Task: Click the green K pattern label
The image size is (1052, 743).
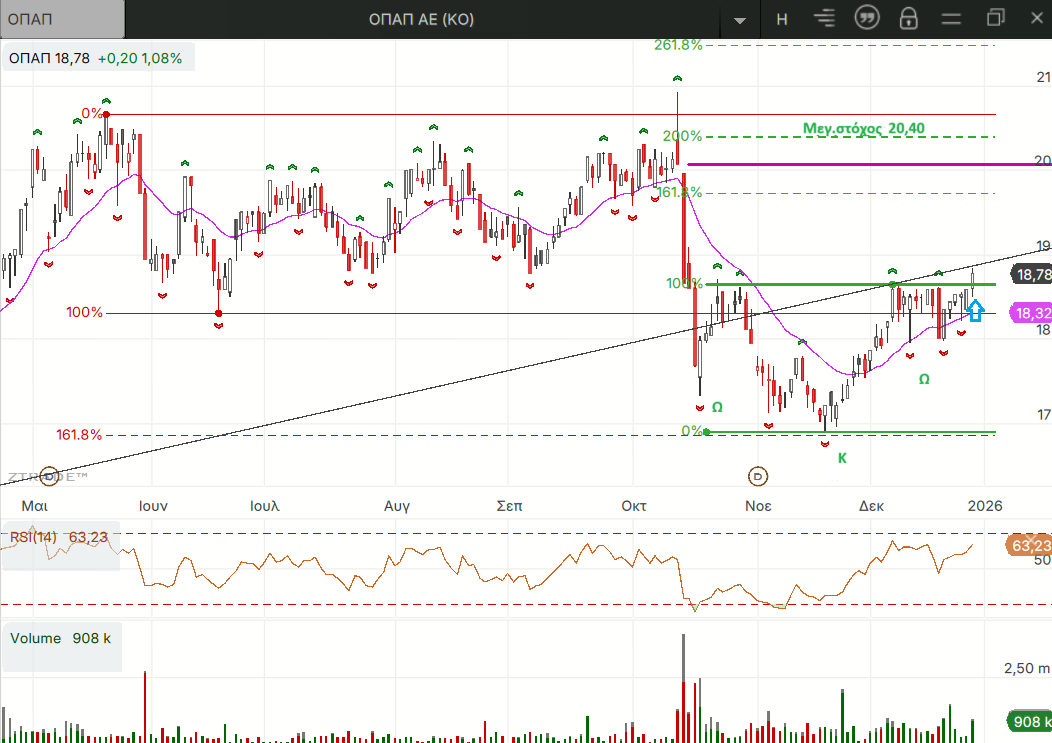Action: (x=842, y=458)
